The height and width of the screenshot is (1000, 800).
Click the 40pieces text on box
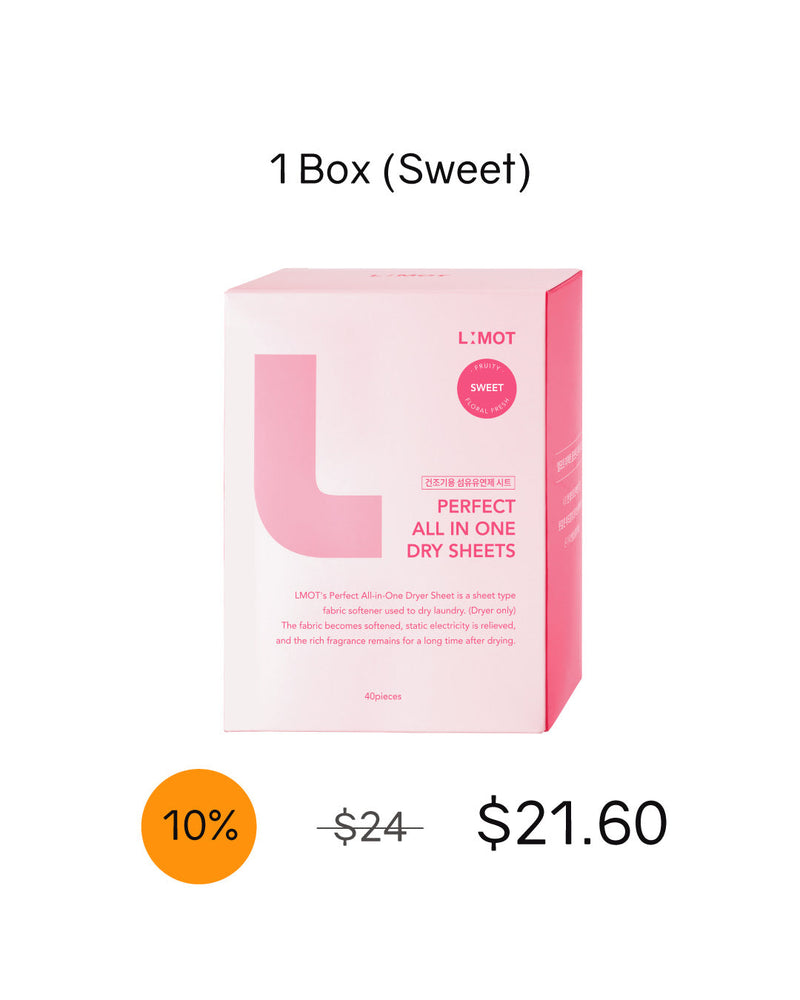click(x=383, y=696)
